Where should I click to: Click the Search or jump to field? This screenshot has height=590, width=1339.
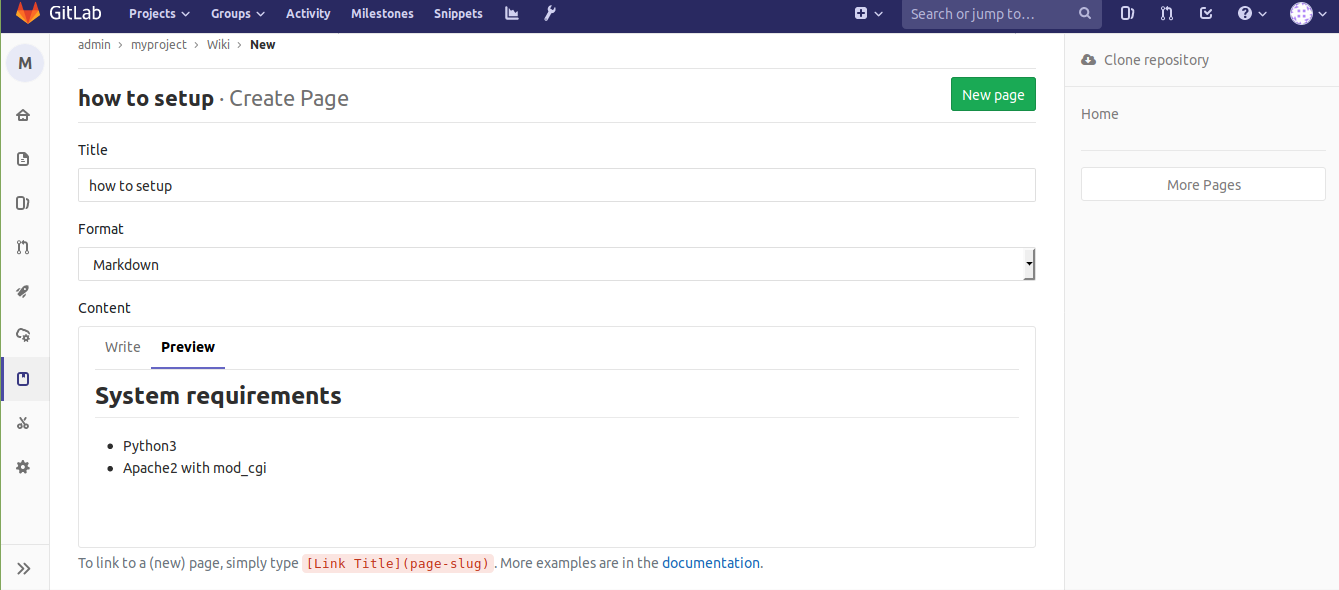point(1002,14)
